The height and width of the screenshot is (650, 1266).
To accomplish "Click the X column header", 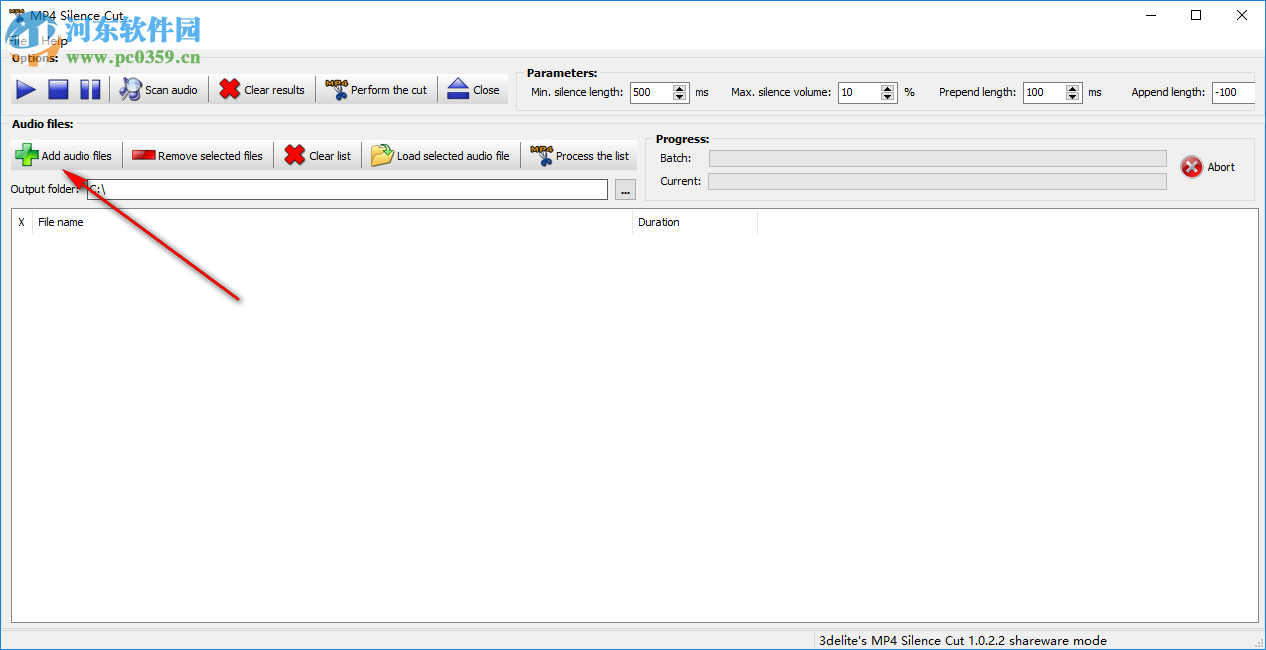I will pyautogui.click(x=22, y=222).
